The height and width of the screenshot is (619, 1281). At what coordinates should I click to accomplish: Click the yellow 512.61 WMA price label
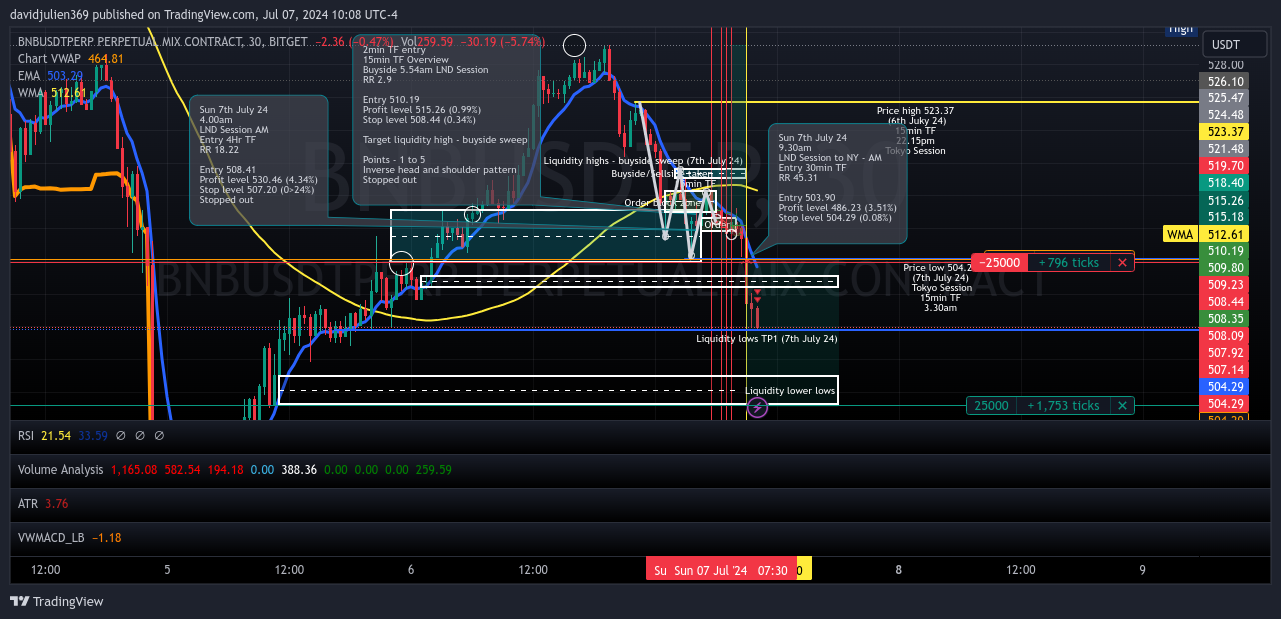click(x=1225, y=234)
